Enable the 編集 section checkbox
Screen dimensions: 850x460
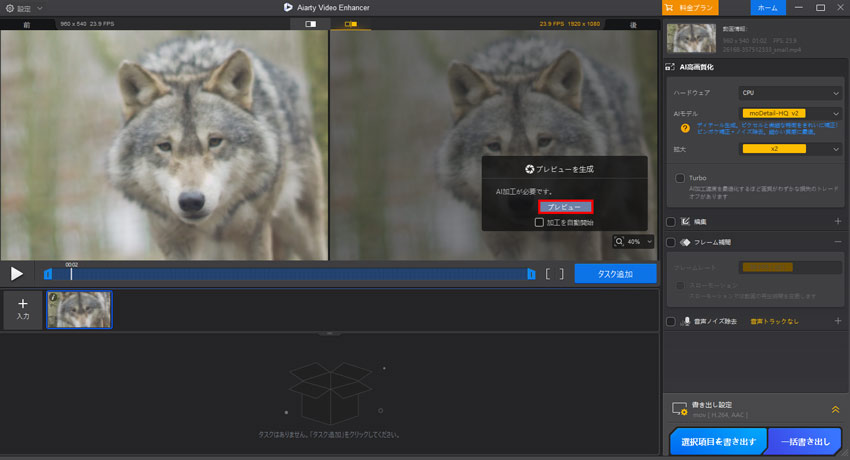[671, 222]
